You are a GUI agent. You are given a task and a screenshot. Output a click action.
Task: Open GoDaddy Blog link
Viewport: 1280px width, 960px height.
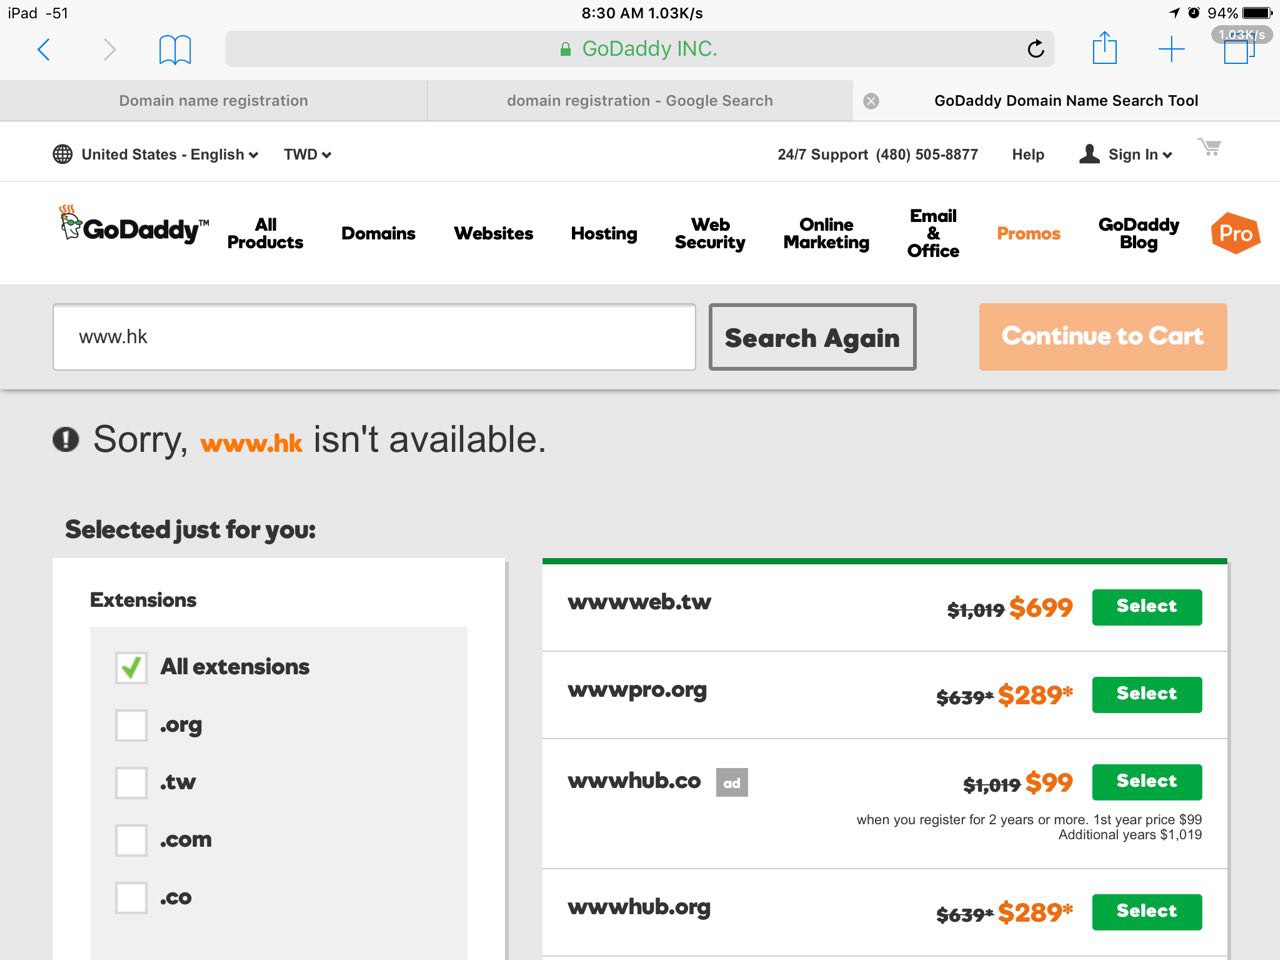pos(1138,233)
